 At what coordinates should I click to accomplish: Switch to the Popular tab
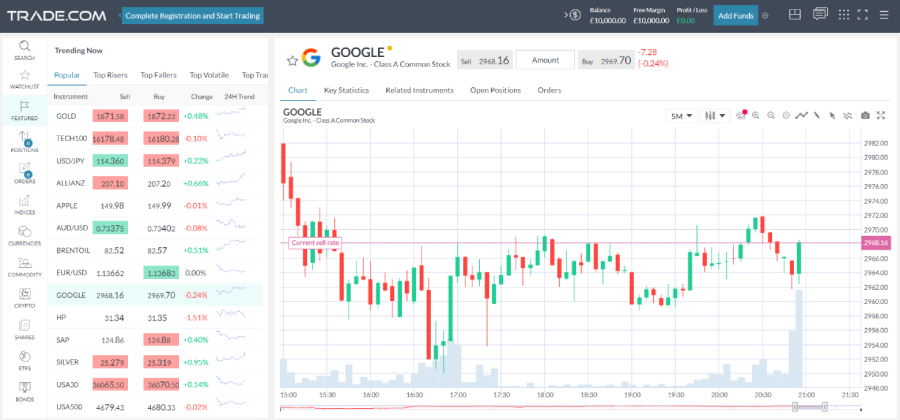(67, 75)
